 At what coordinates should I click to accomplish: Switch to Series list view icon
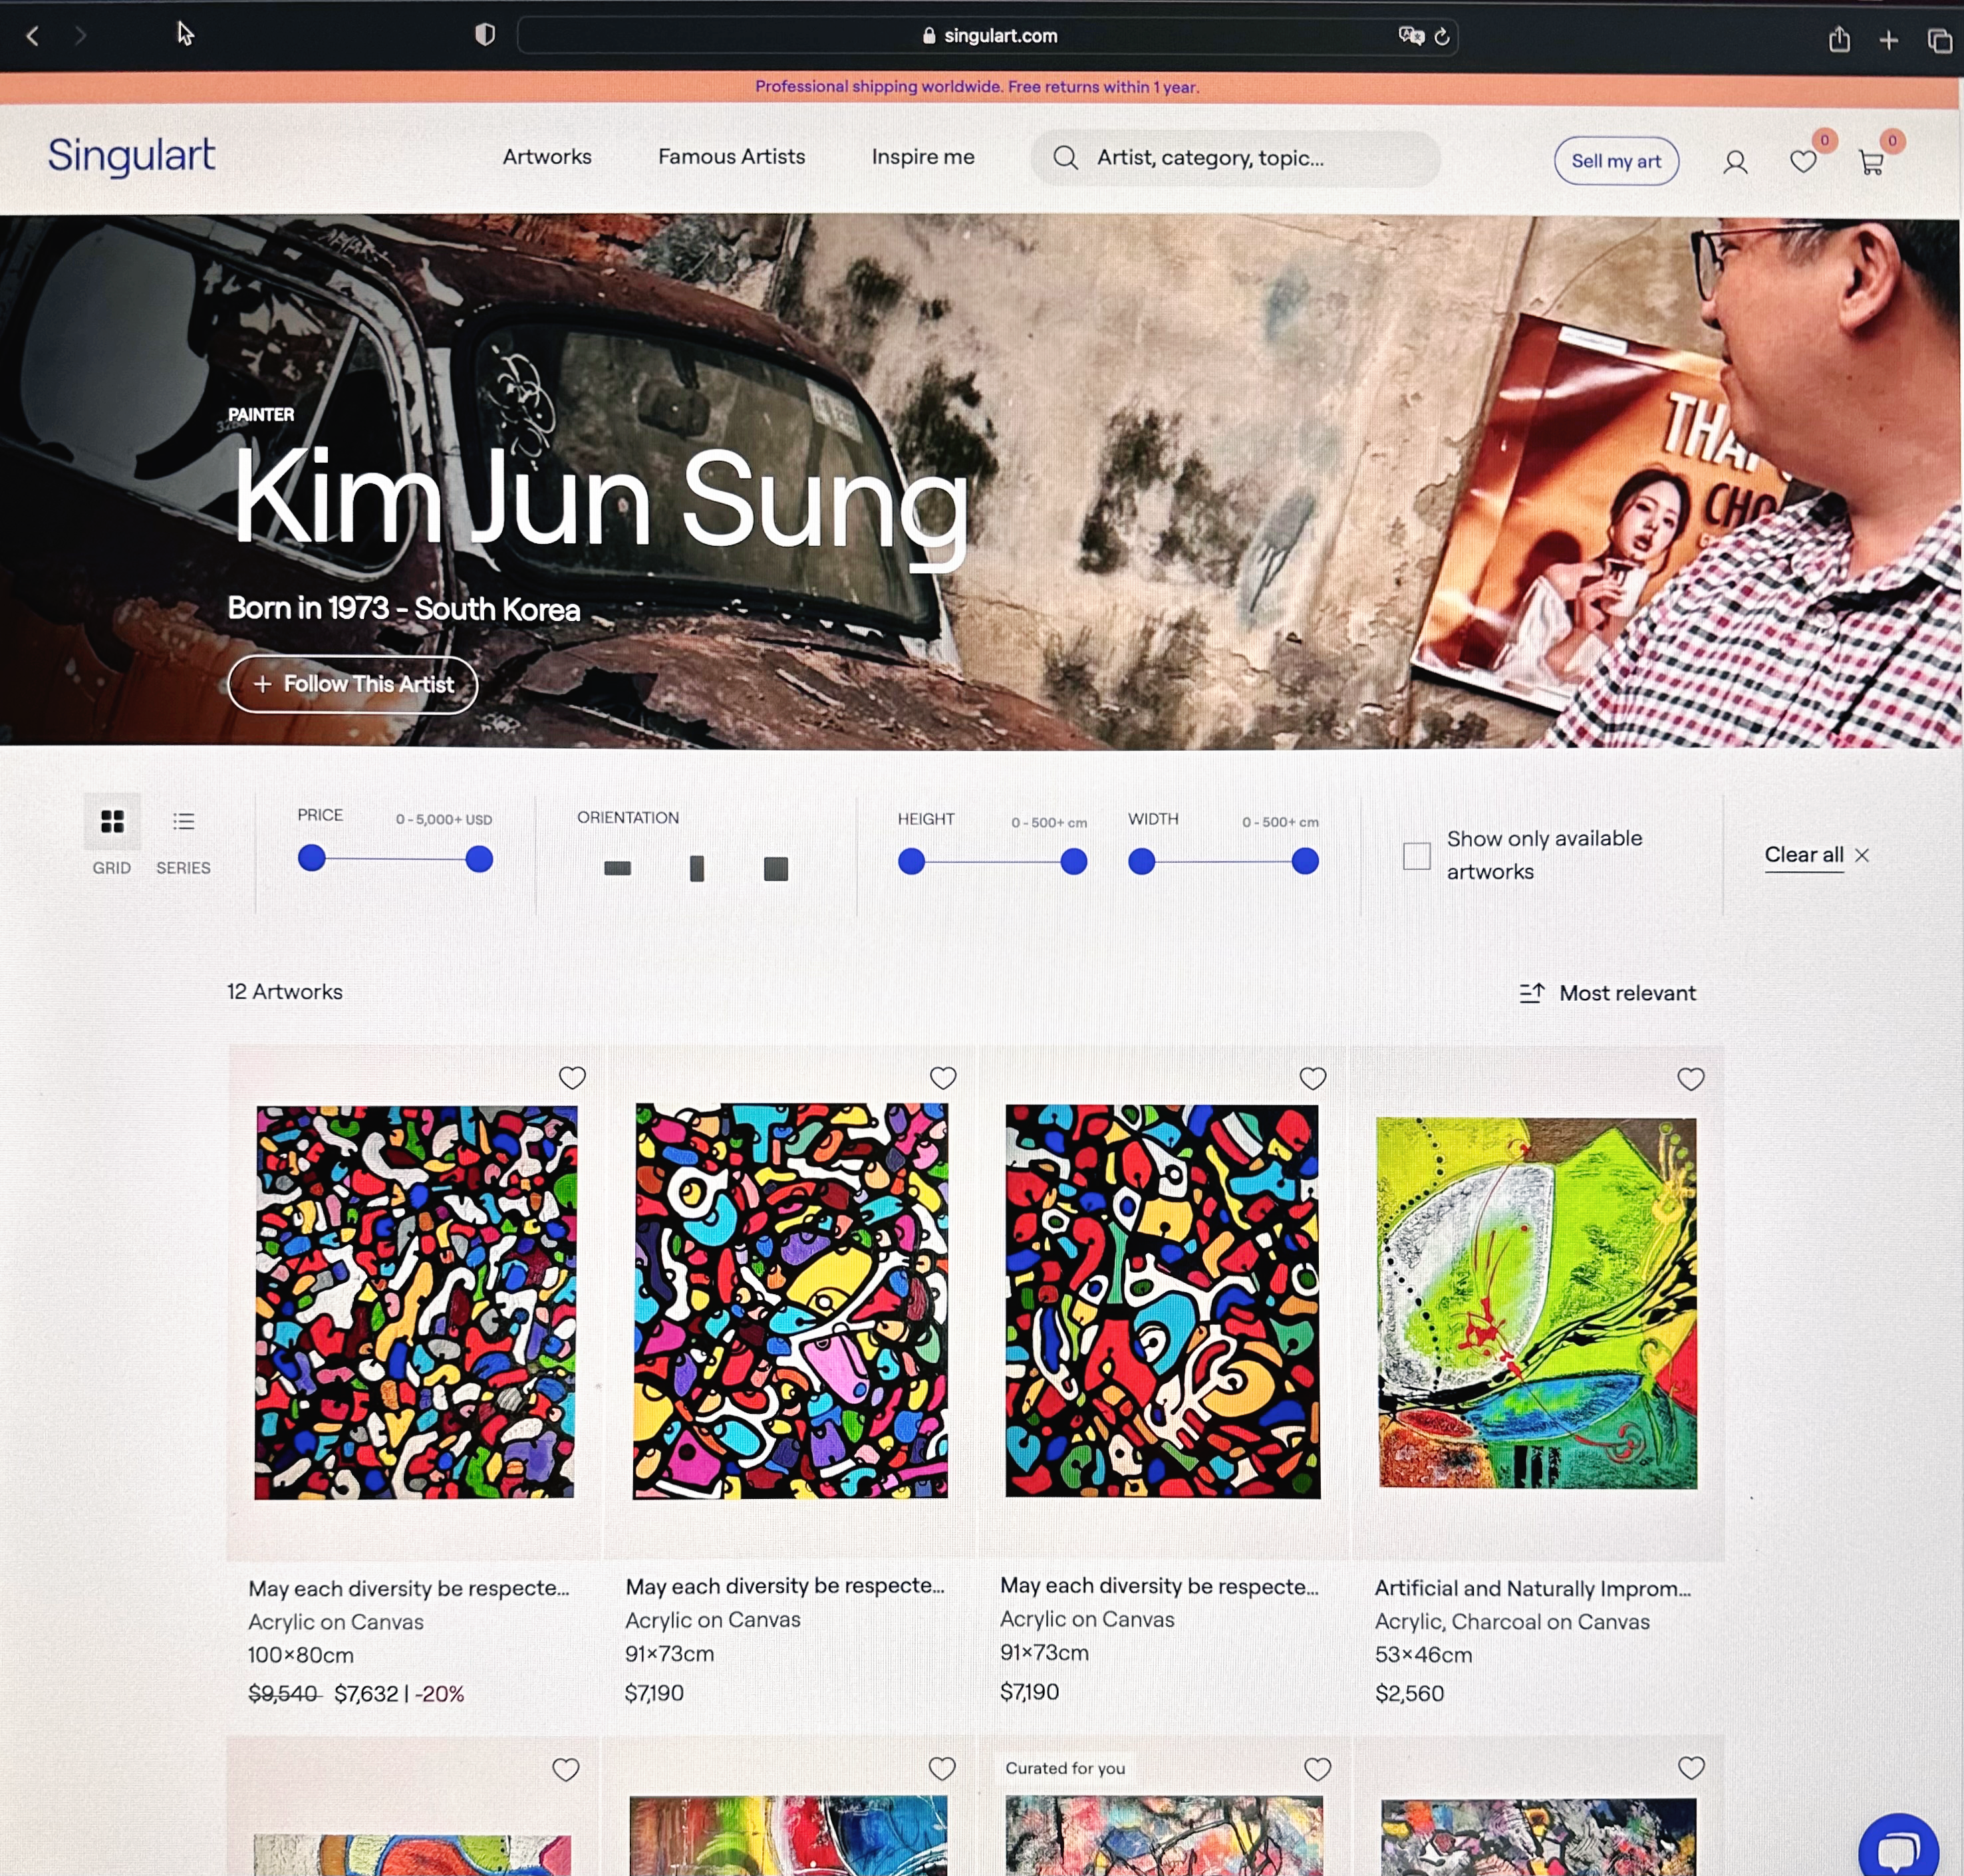[x=183, y=822]
